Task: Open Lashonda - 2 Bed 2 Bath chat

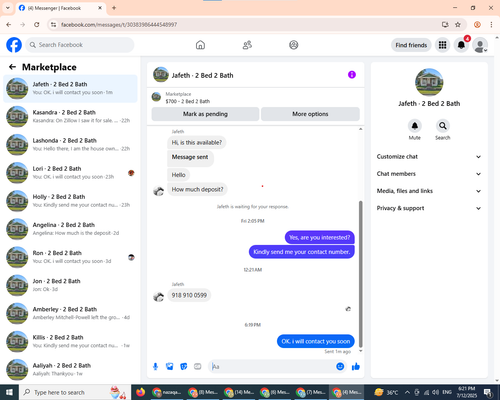Action: (70, 145)
